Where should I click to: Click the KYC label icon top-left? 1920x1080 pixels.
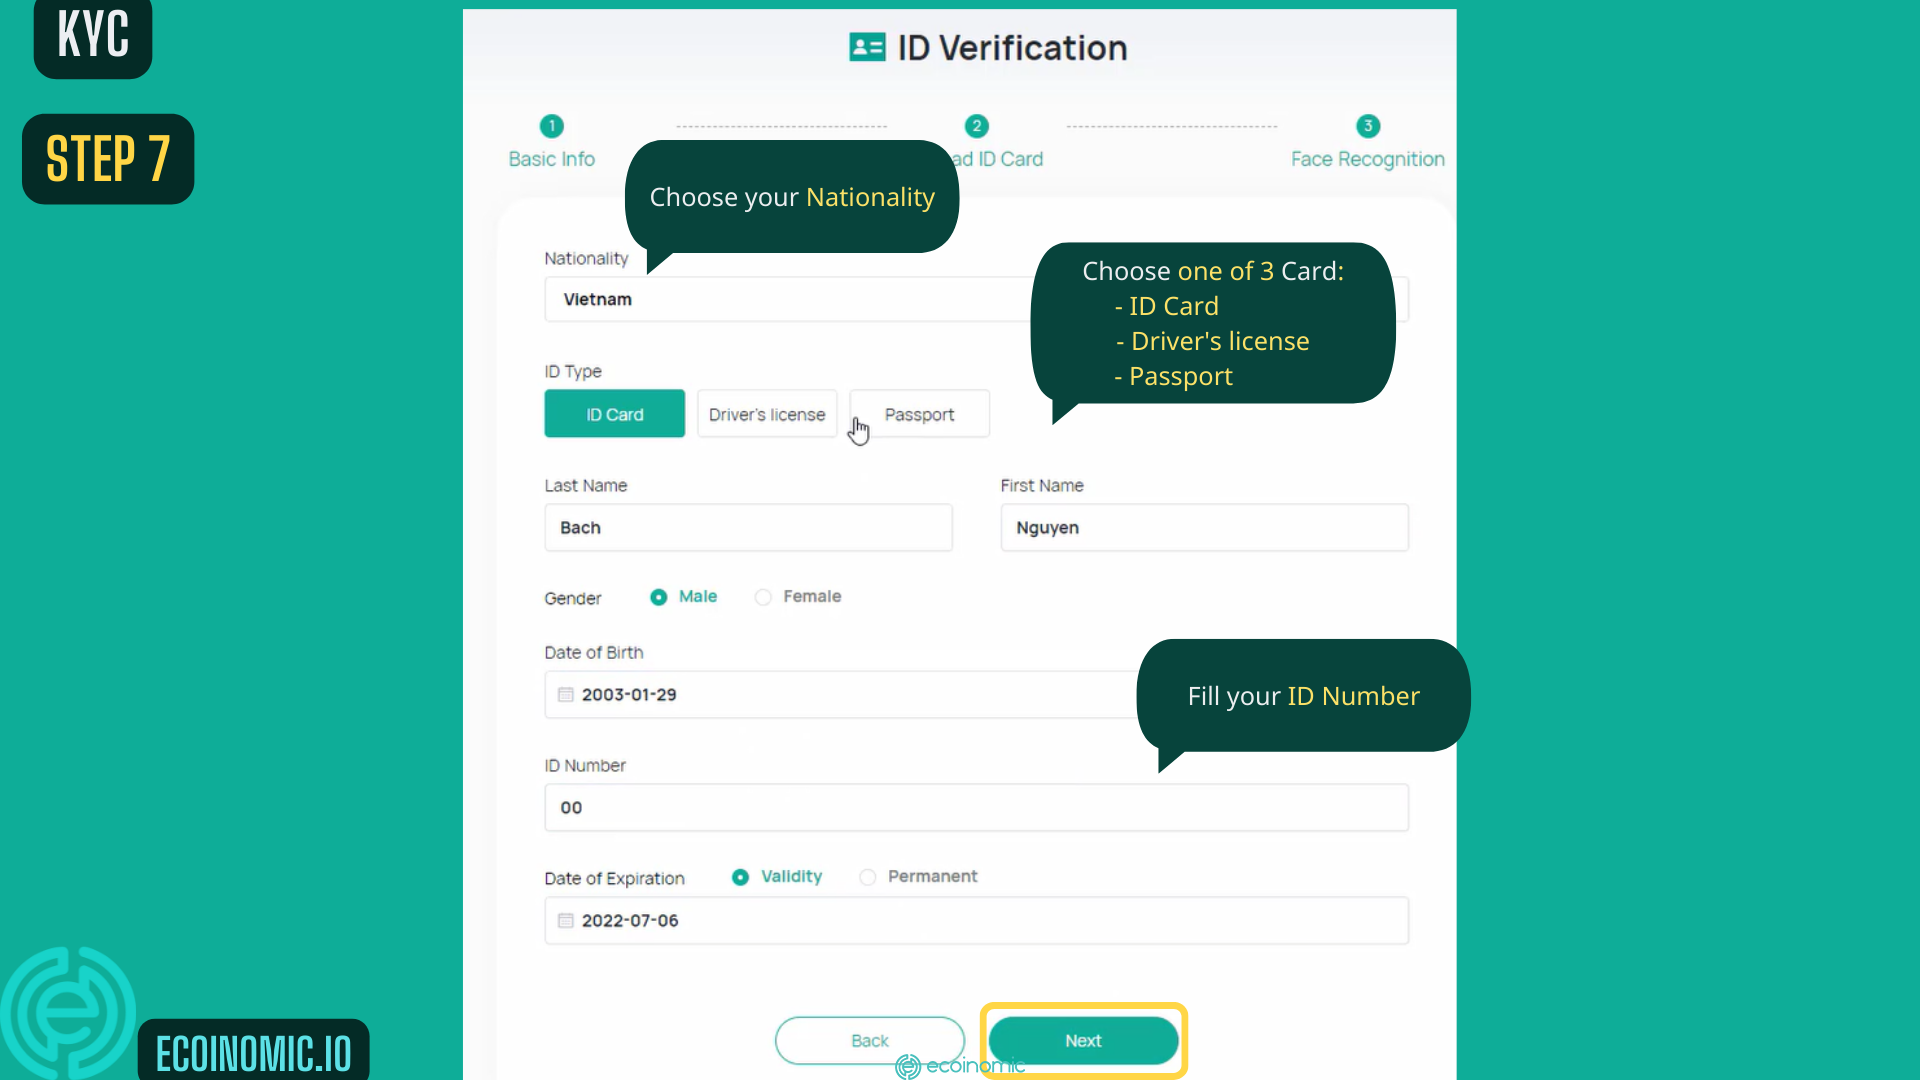point(91,38)
